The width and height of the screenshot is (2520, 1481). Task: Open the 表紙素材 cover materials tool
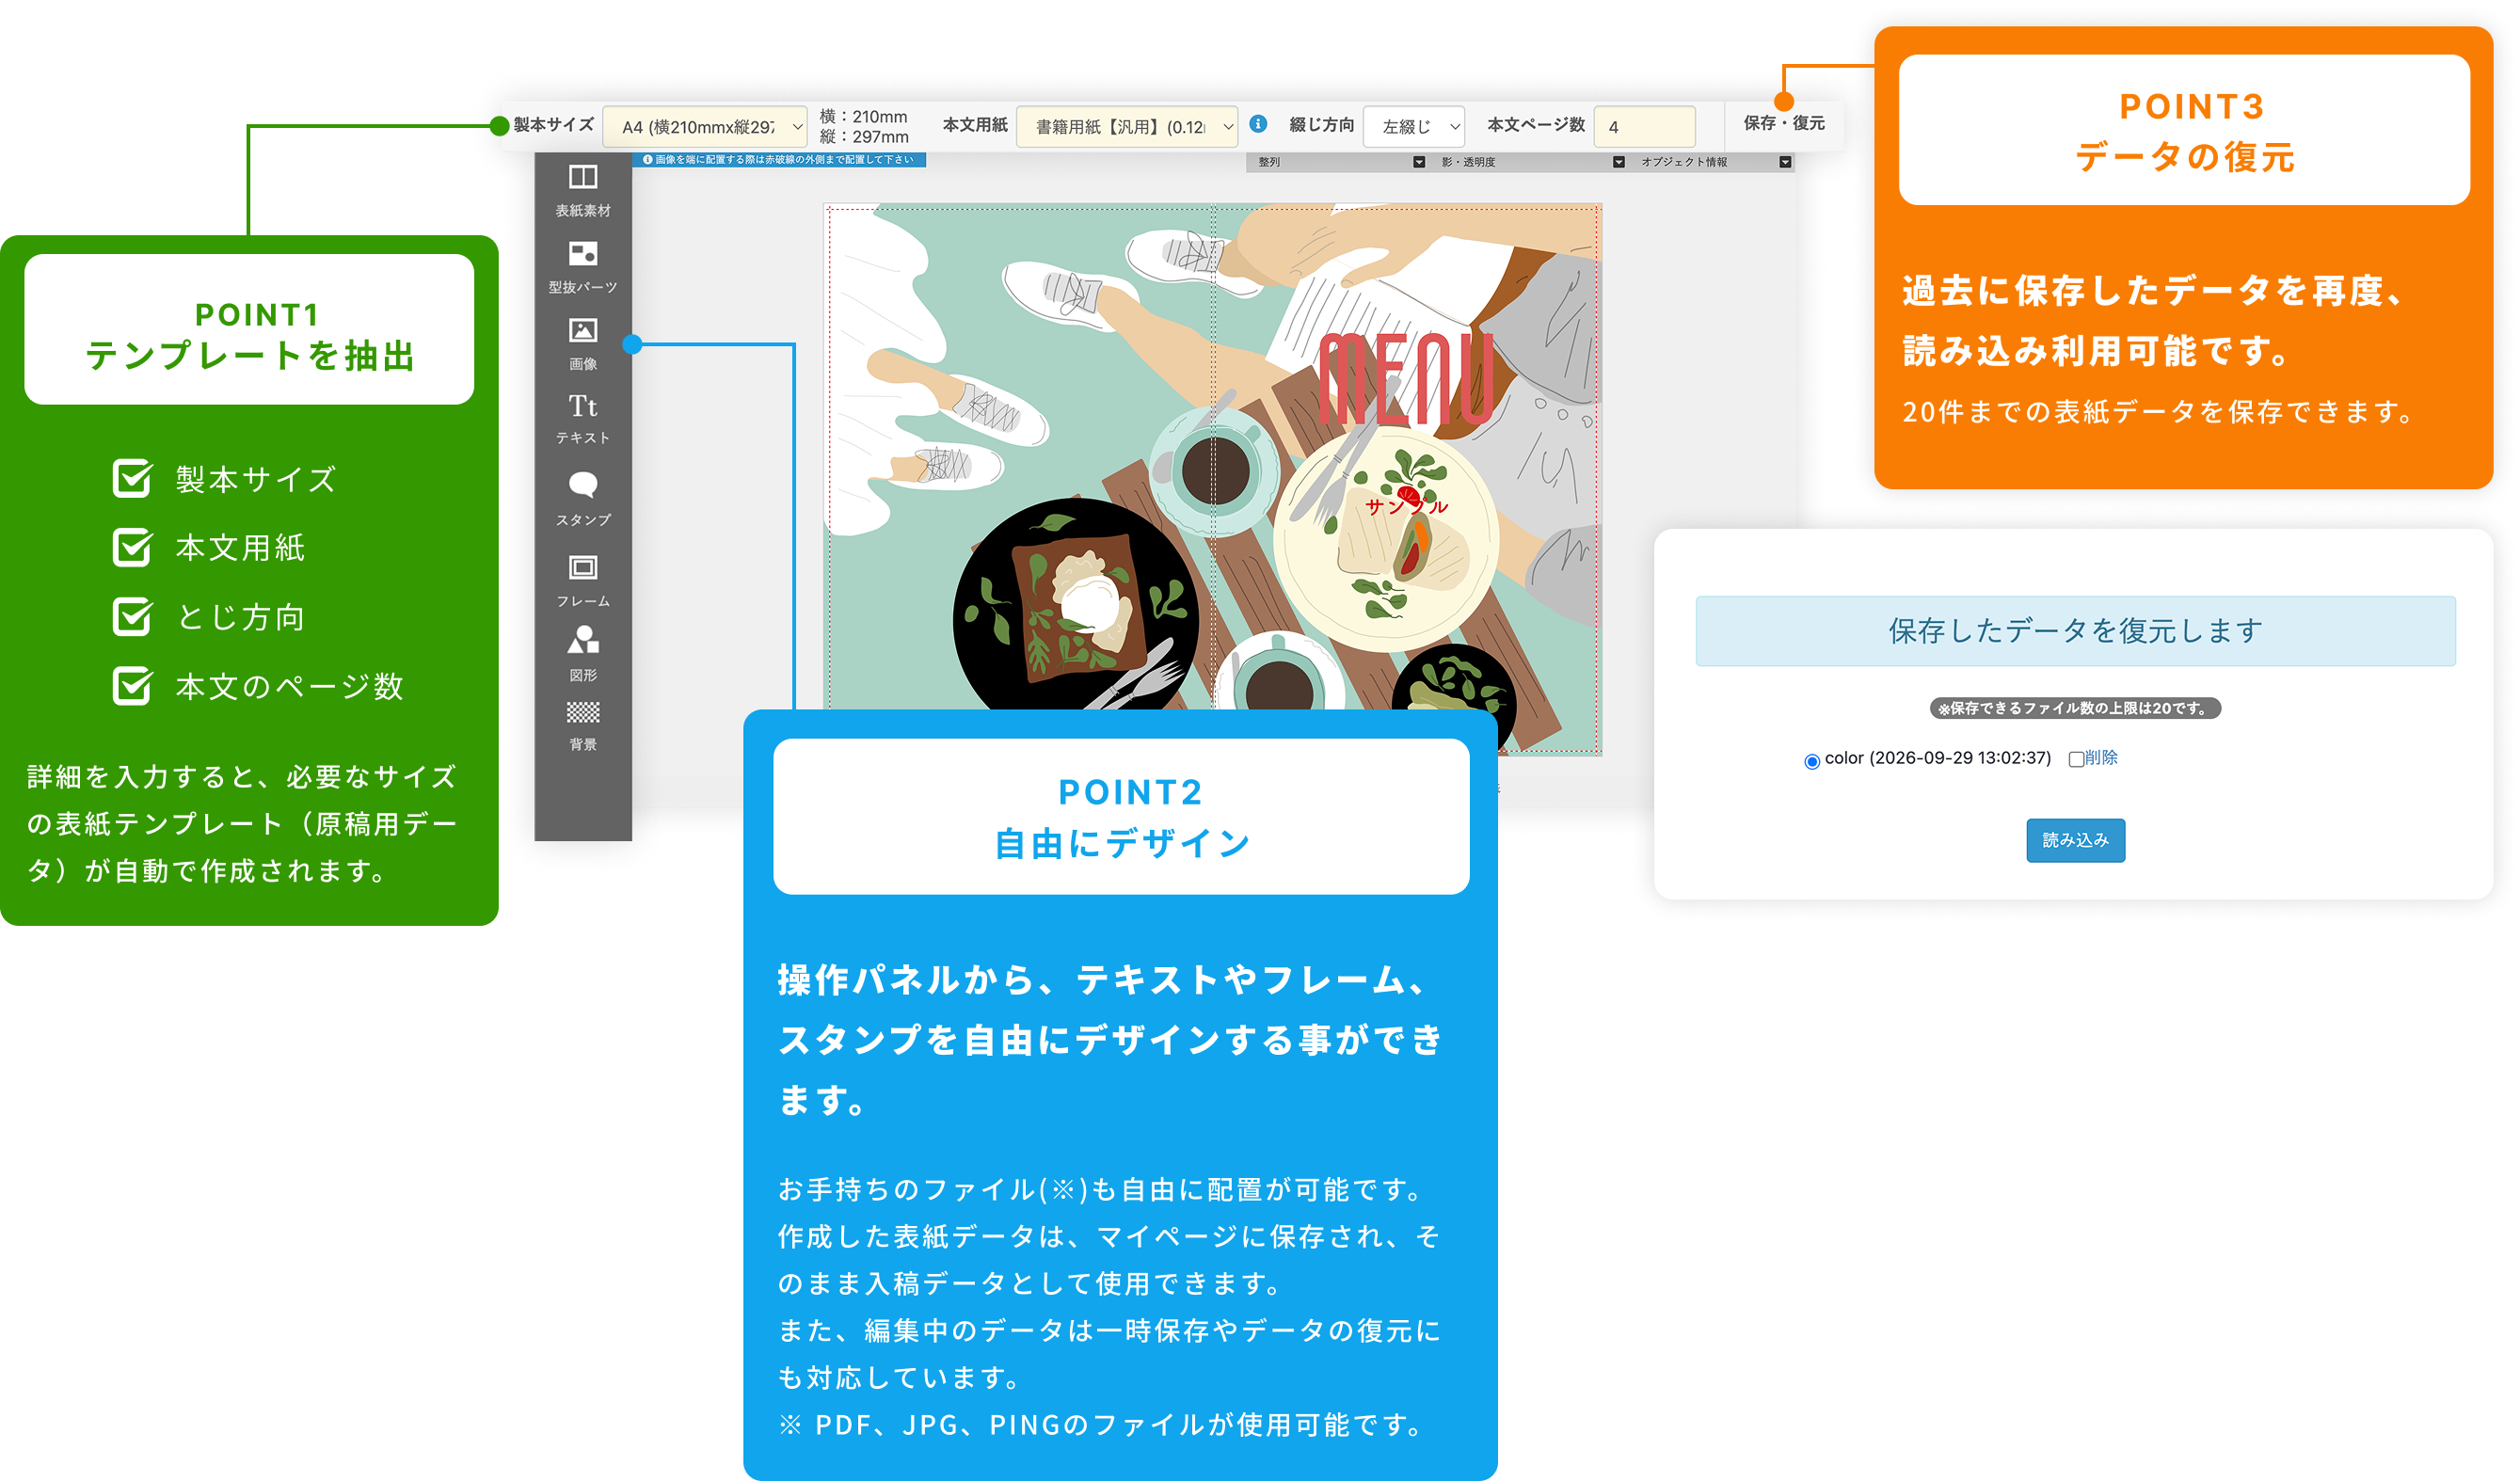(583, 190)
